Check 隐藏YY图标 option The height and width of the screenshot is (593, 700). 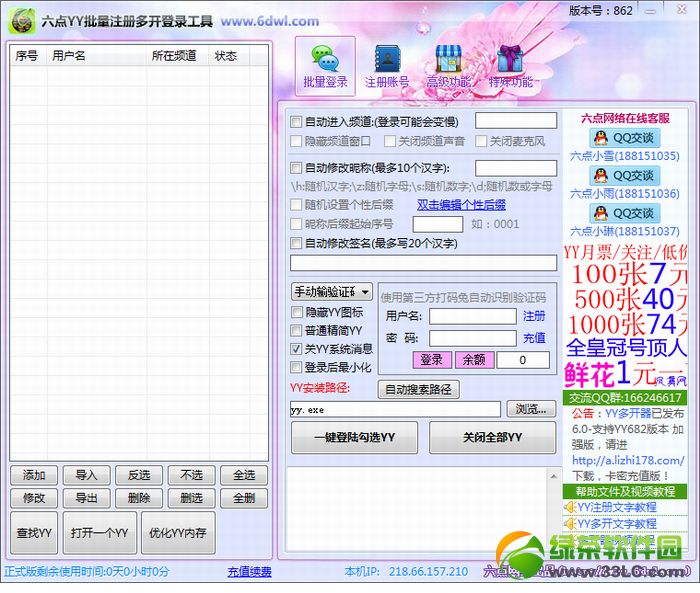296,312
